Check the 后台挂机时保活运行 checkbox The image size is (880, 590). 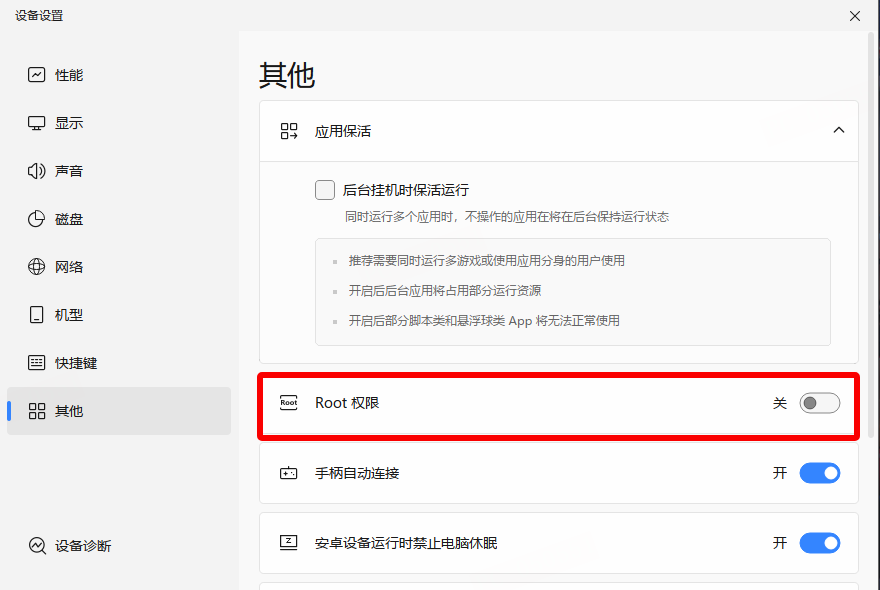click(325, 190)
